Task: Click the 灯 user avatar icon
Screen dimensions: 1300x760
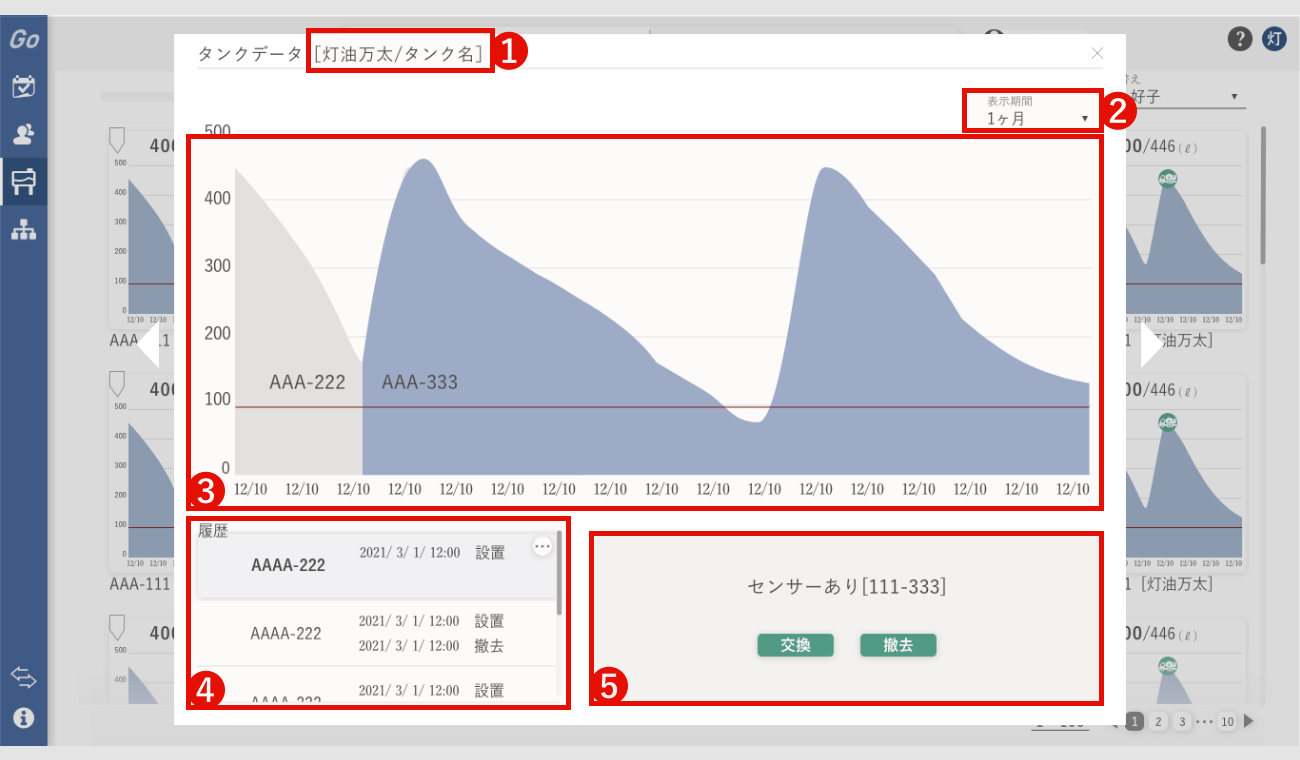Action: pyautogui.click(x=1274, y=39)
